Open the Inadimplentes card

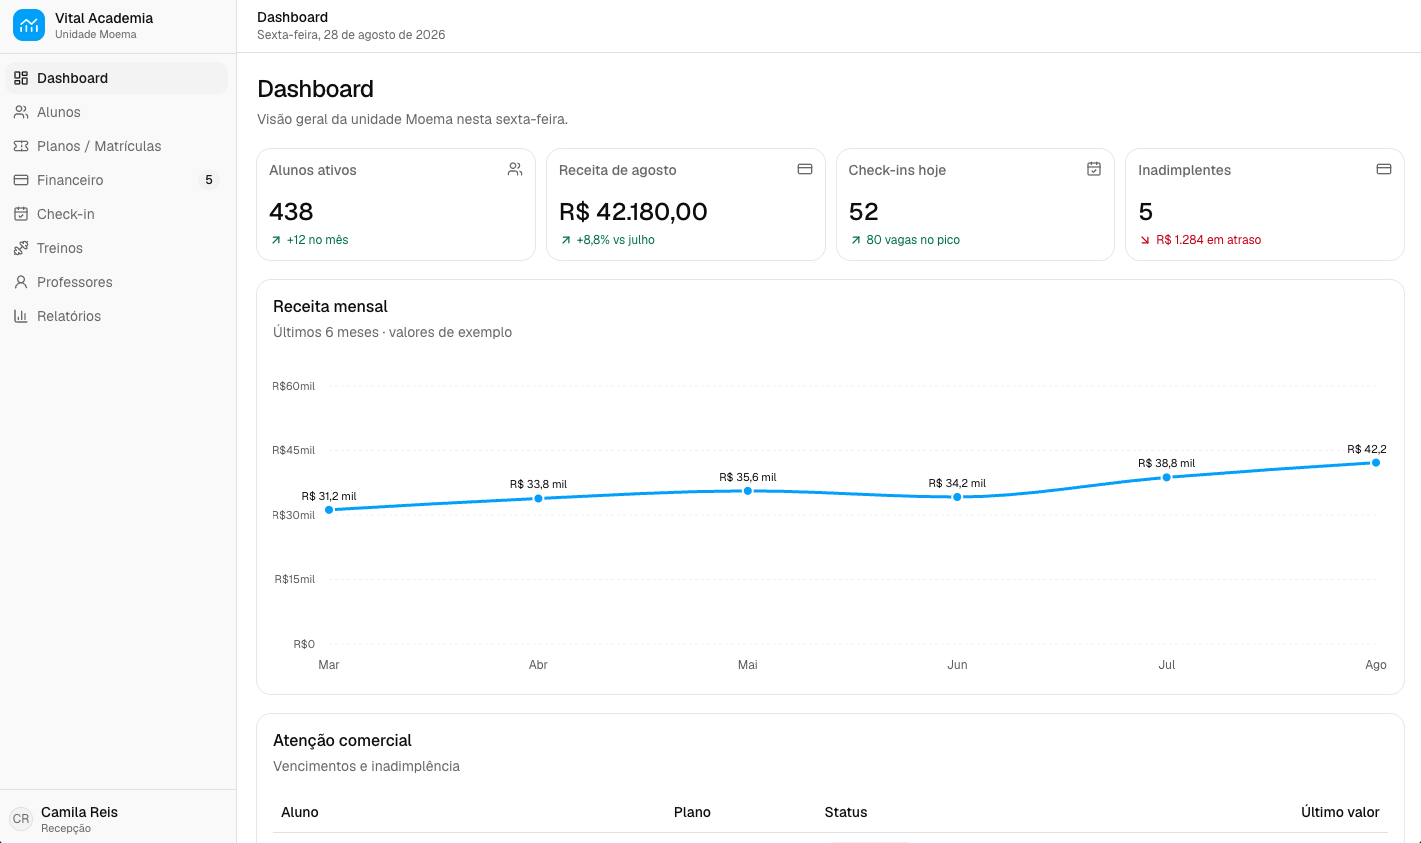pos(1265,205)
